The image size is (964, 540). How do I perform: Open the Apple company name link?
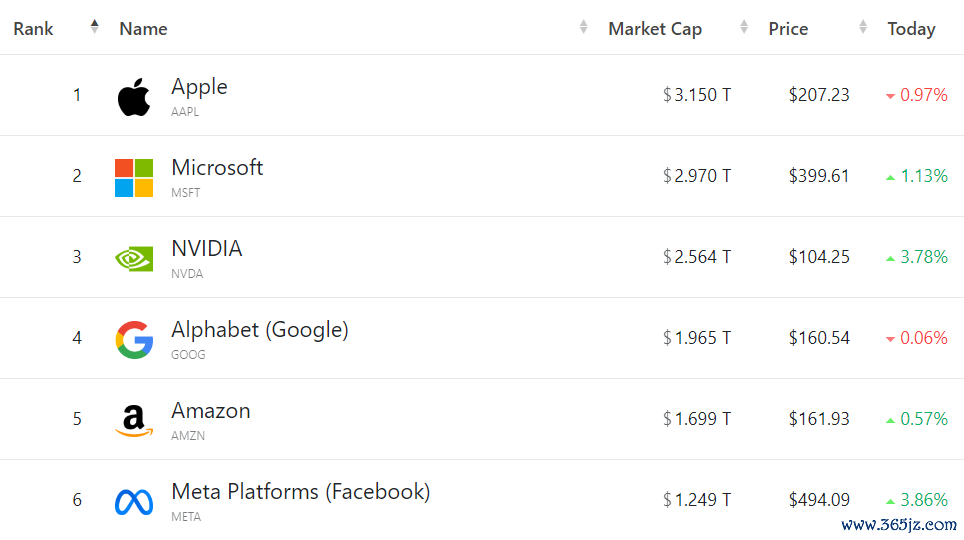pyautogui.click(x=199, y=87)
